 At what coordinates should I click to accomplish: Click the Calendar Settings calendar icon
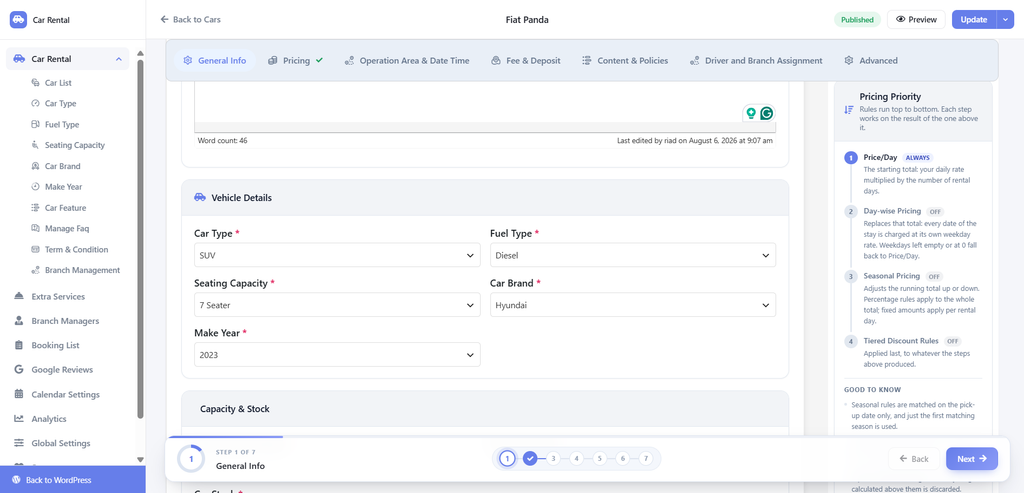tap(19, 394)
